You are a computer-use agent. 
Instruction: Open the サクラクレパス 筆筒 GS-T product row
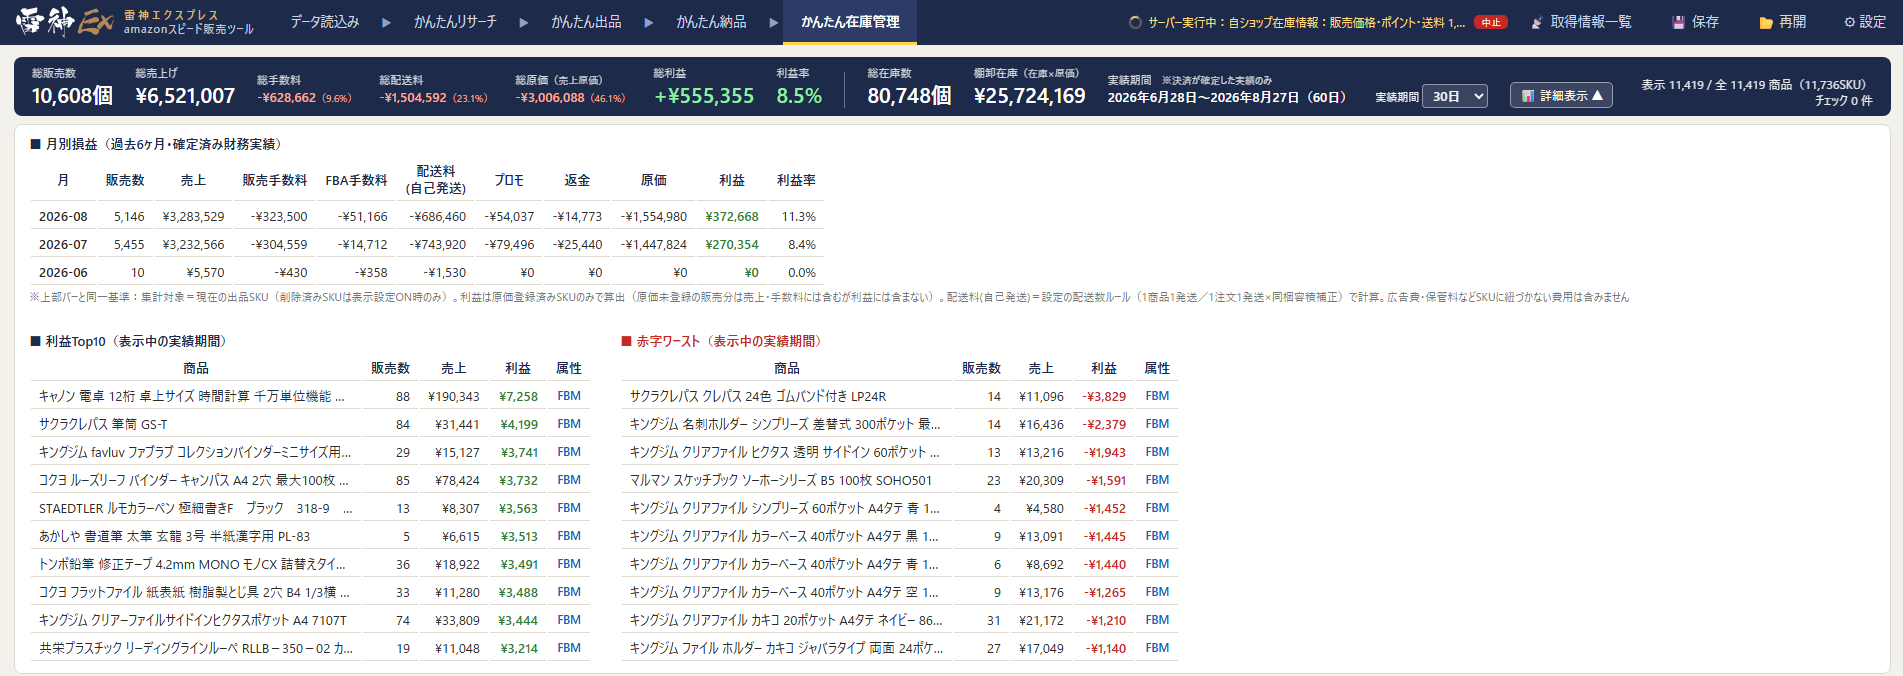[310, 424]
